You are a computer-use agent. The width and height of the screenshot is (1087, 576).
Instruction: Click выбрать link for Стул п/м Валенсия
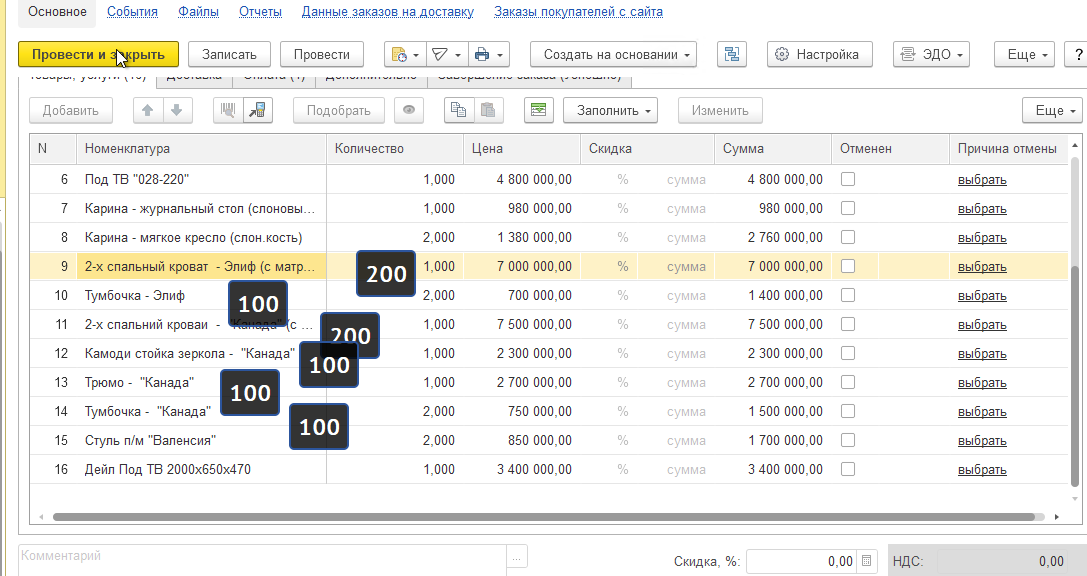pos(982,440)
